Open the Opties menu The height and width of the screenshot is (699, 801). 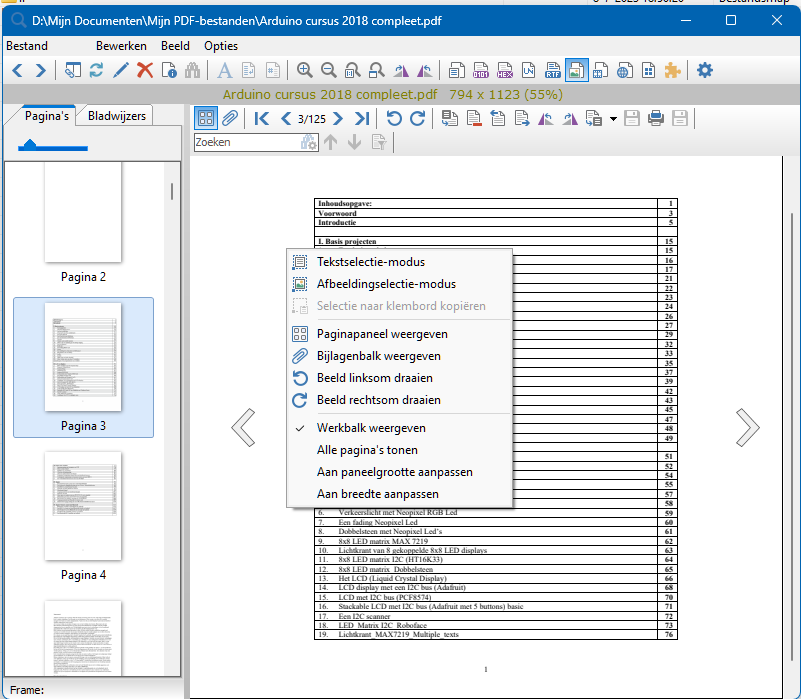(x=221, y=46)
